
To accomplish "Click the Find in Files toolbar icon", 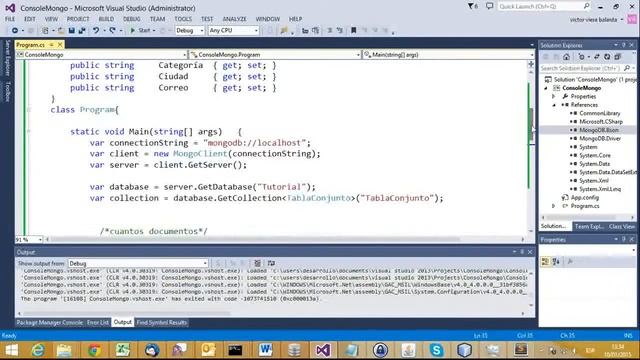I will [x=284, y=31].
